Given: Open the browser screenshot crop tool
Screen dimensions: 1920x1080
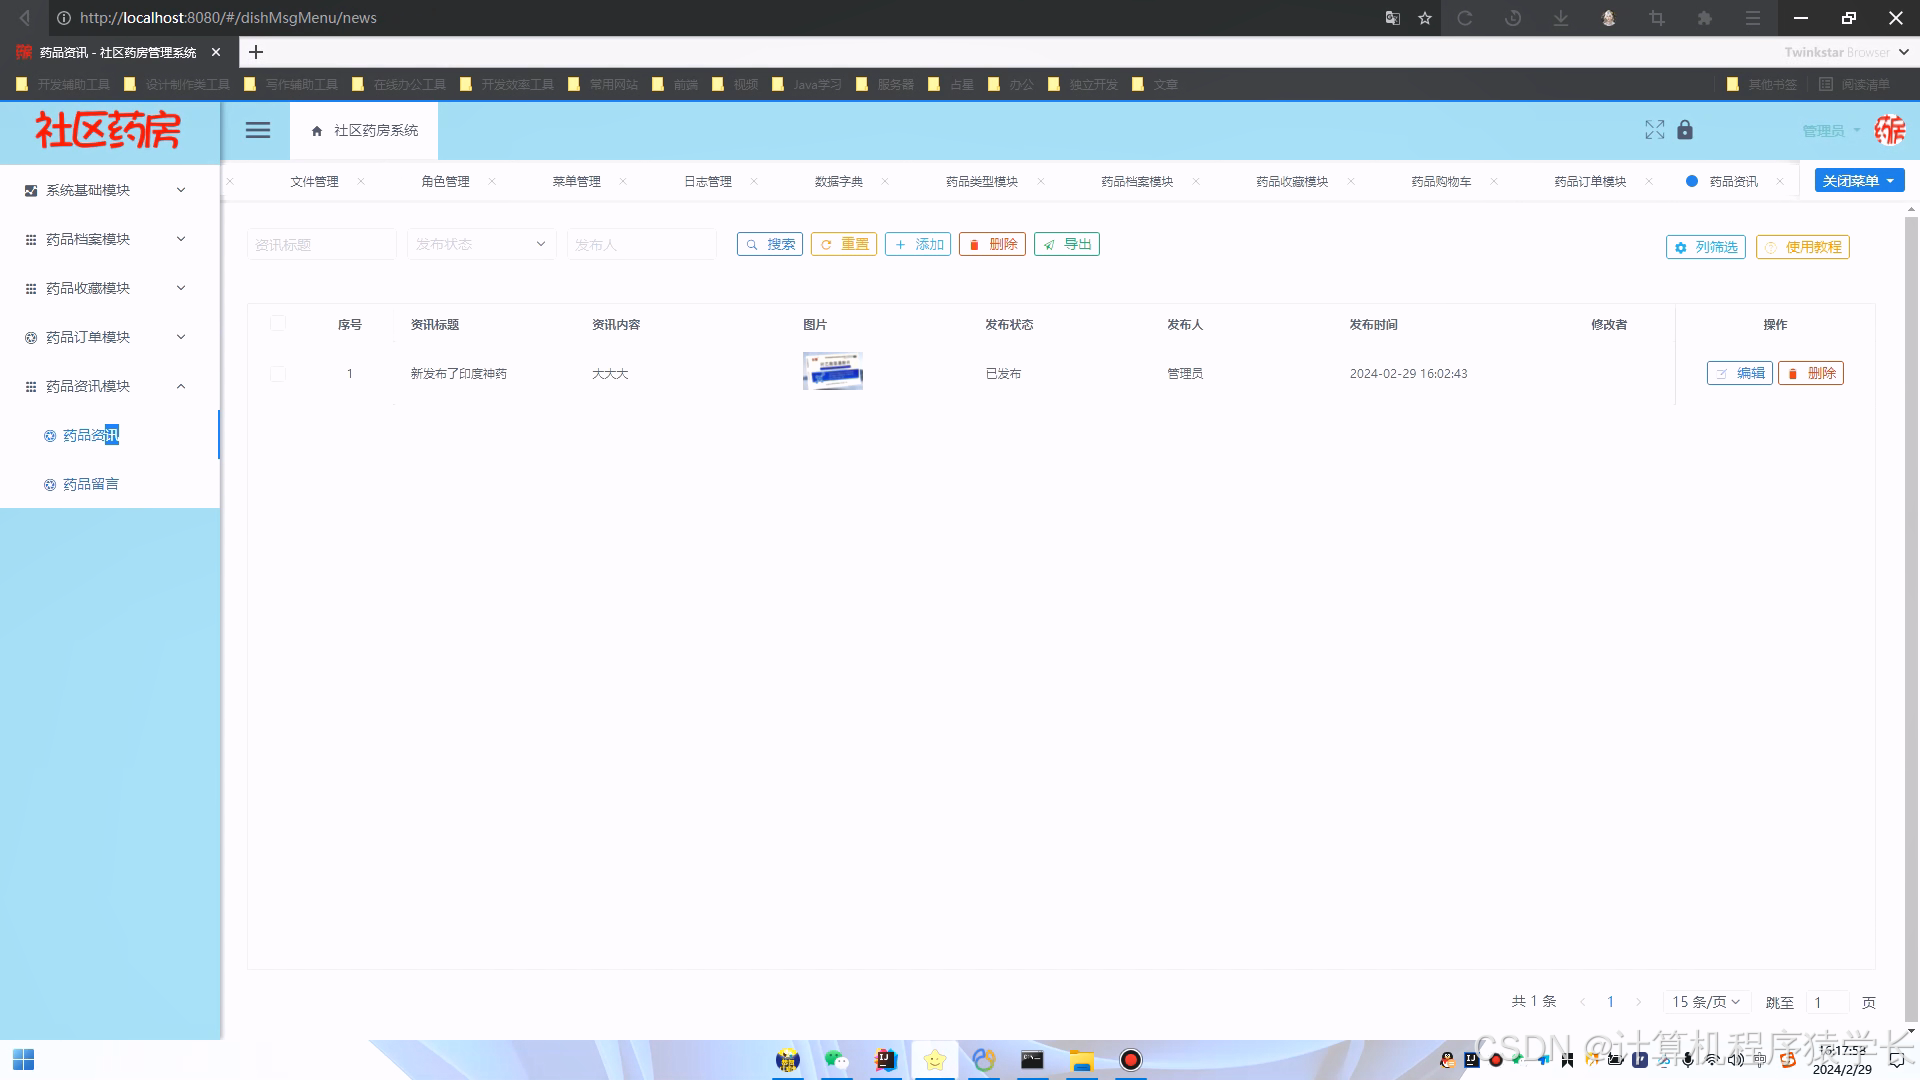Looking at the screenshot, I should coord(1657,18).
